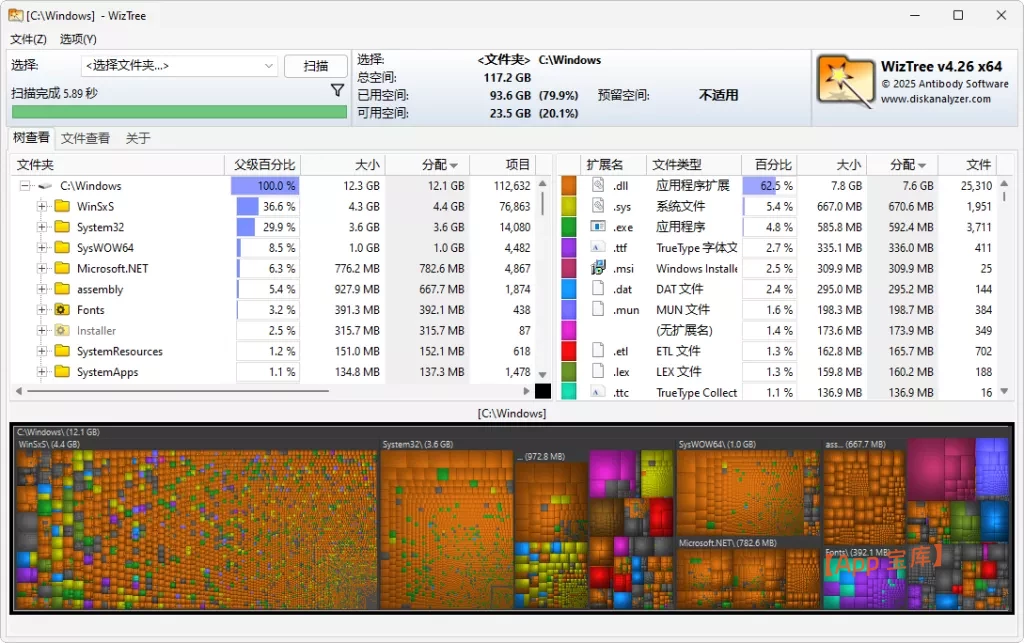Open the 选择文件夹 dropdown
This screenshot has height=643, width=1024.
pos(269,66)
